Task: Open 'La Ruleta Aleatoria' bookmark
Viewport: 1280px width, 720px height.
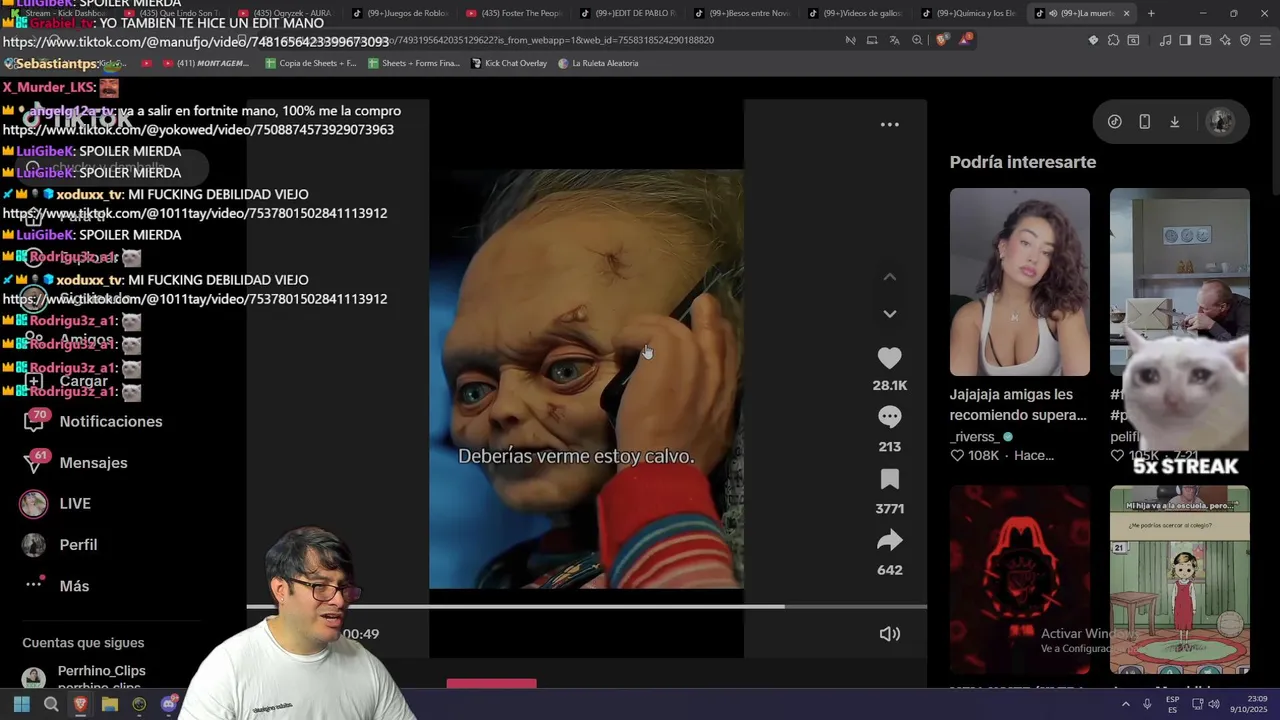Action: (598, 63)
